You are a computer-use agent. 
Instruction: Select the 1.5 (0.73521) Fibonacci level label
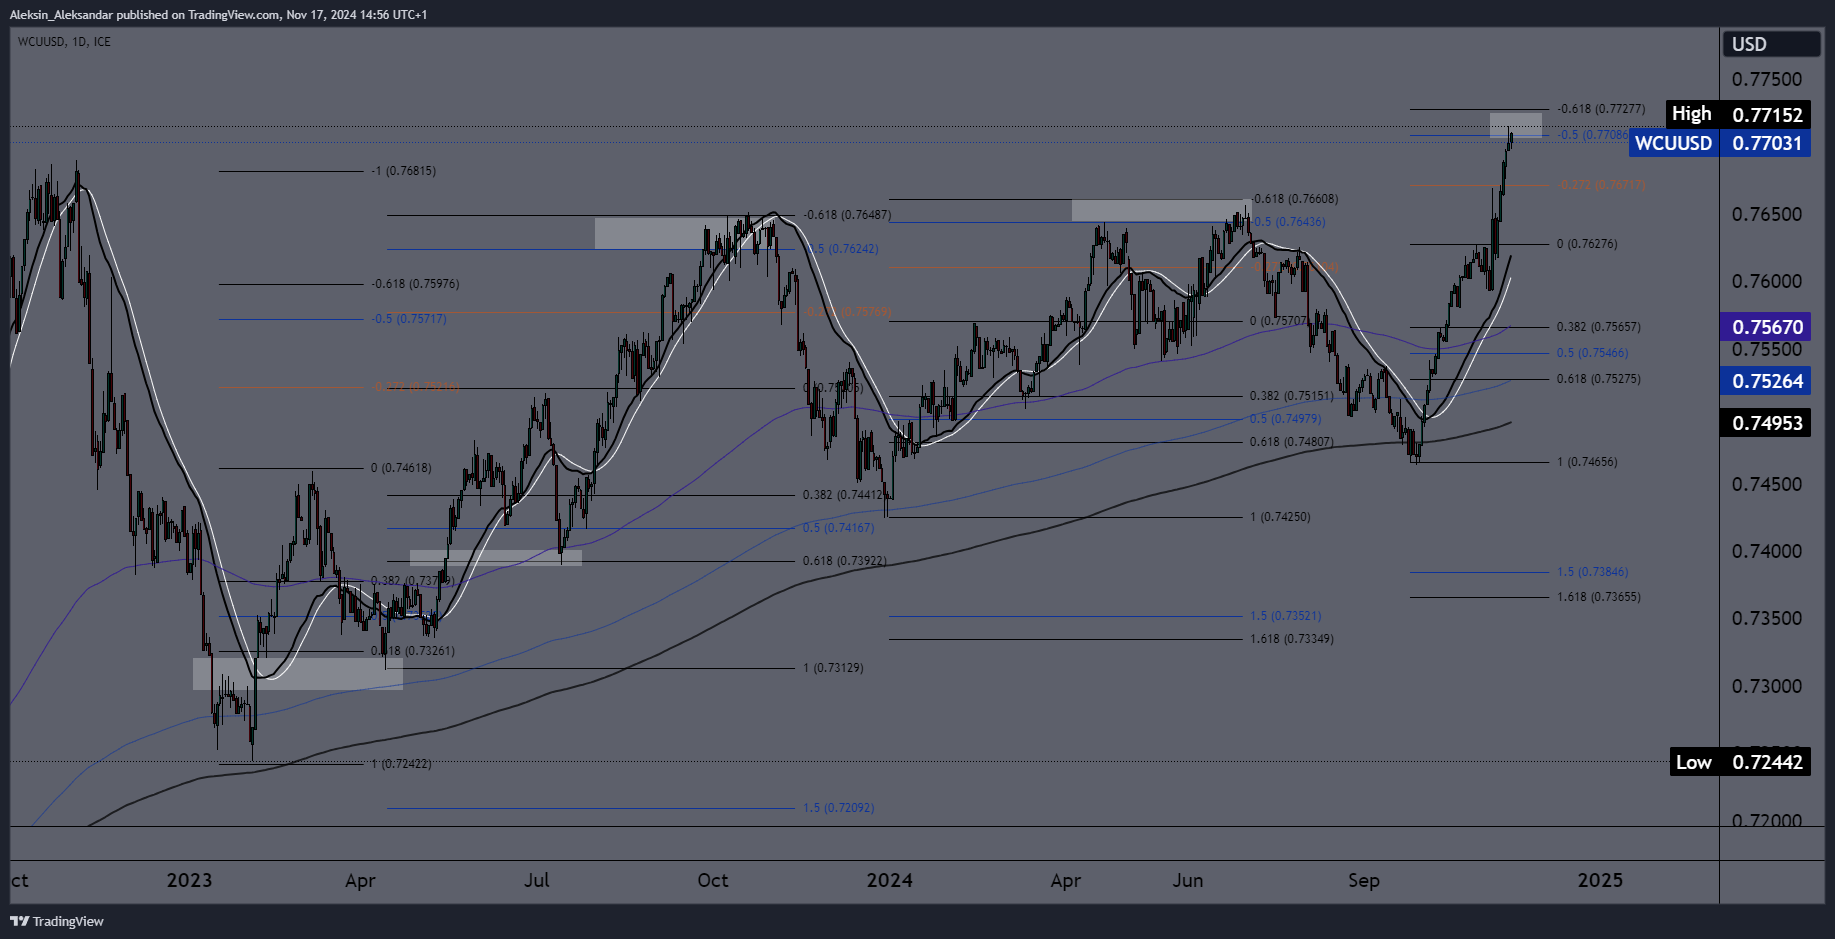point(1285,616)
